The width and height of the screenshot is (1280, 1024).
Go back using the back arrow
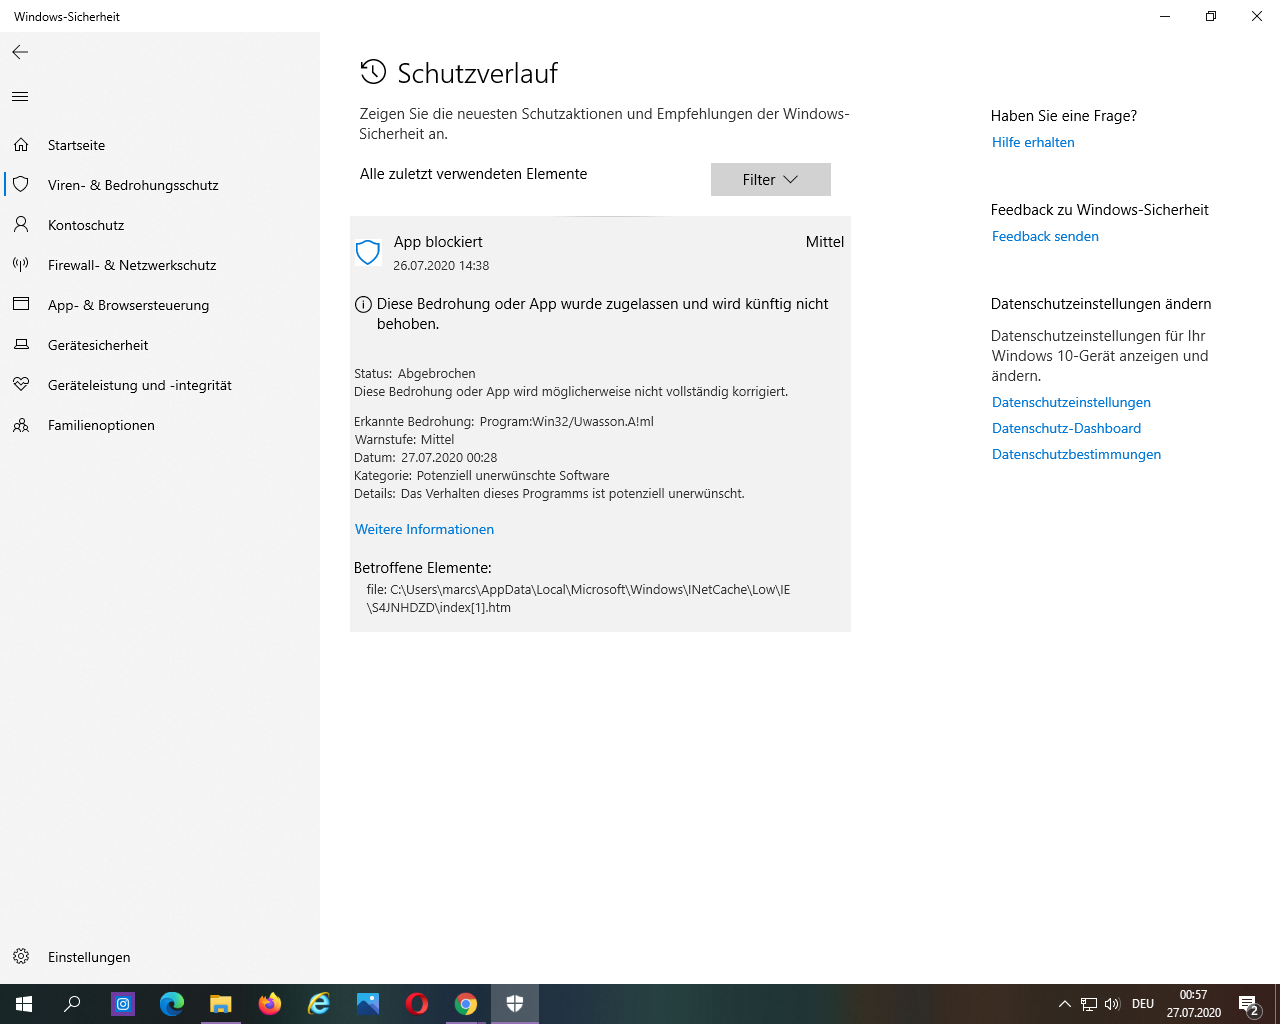point(20,52)
